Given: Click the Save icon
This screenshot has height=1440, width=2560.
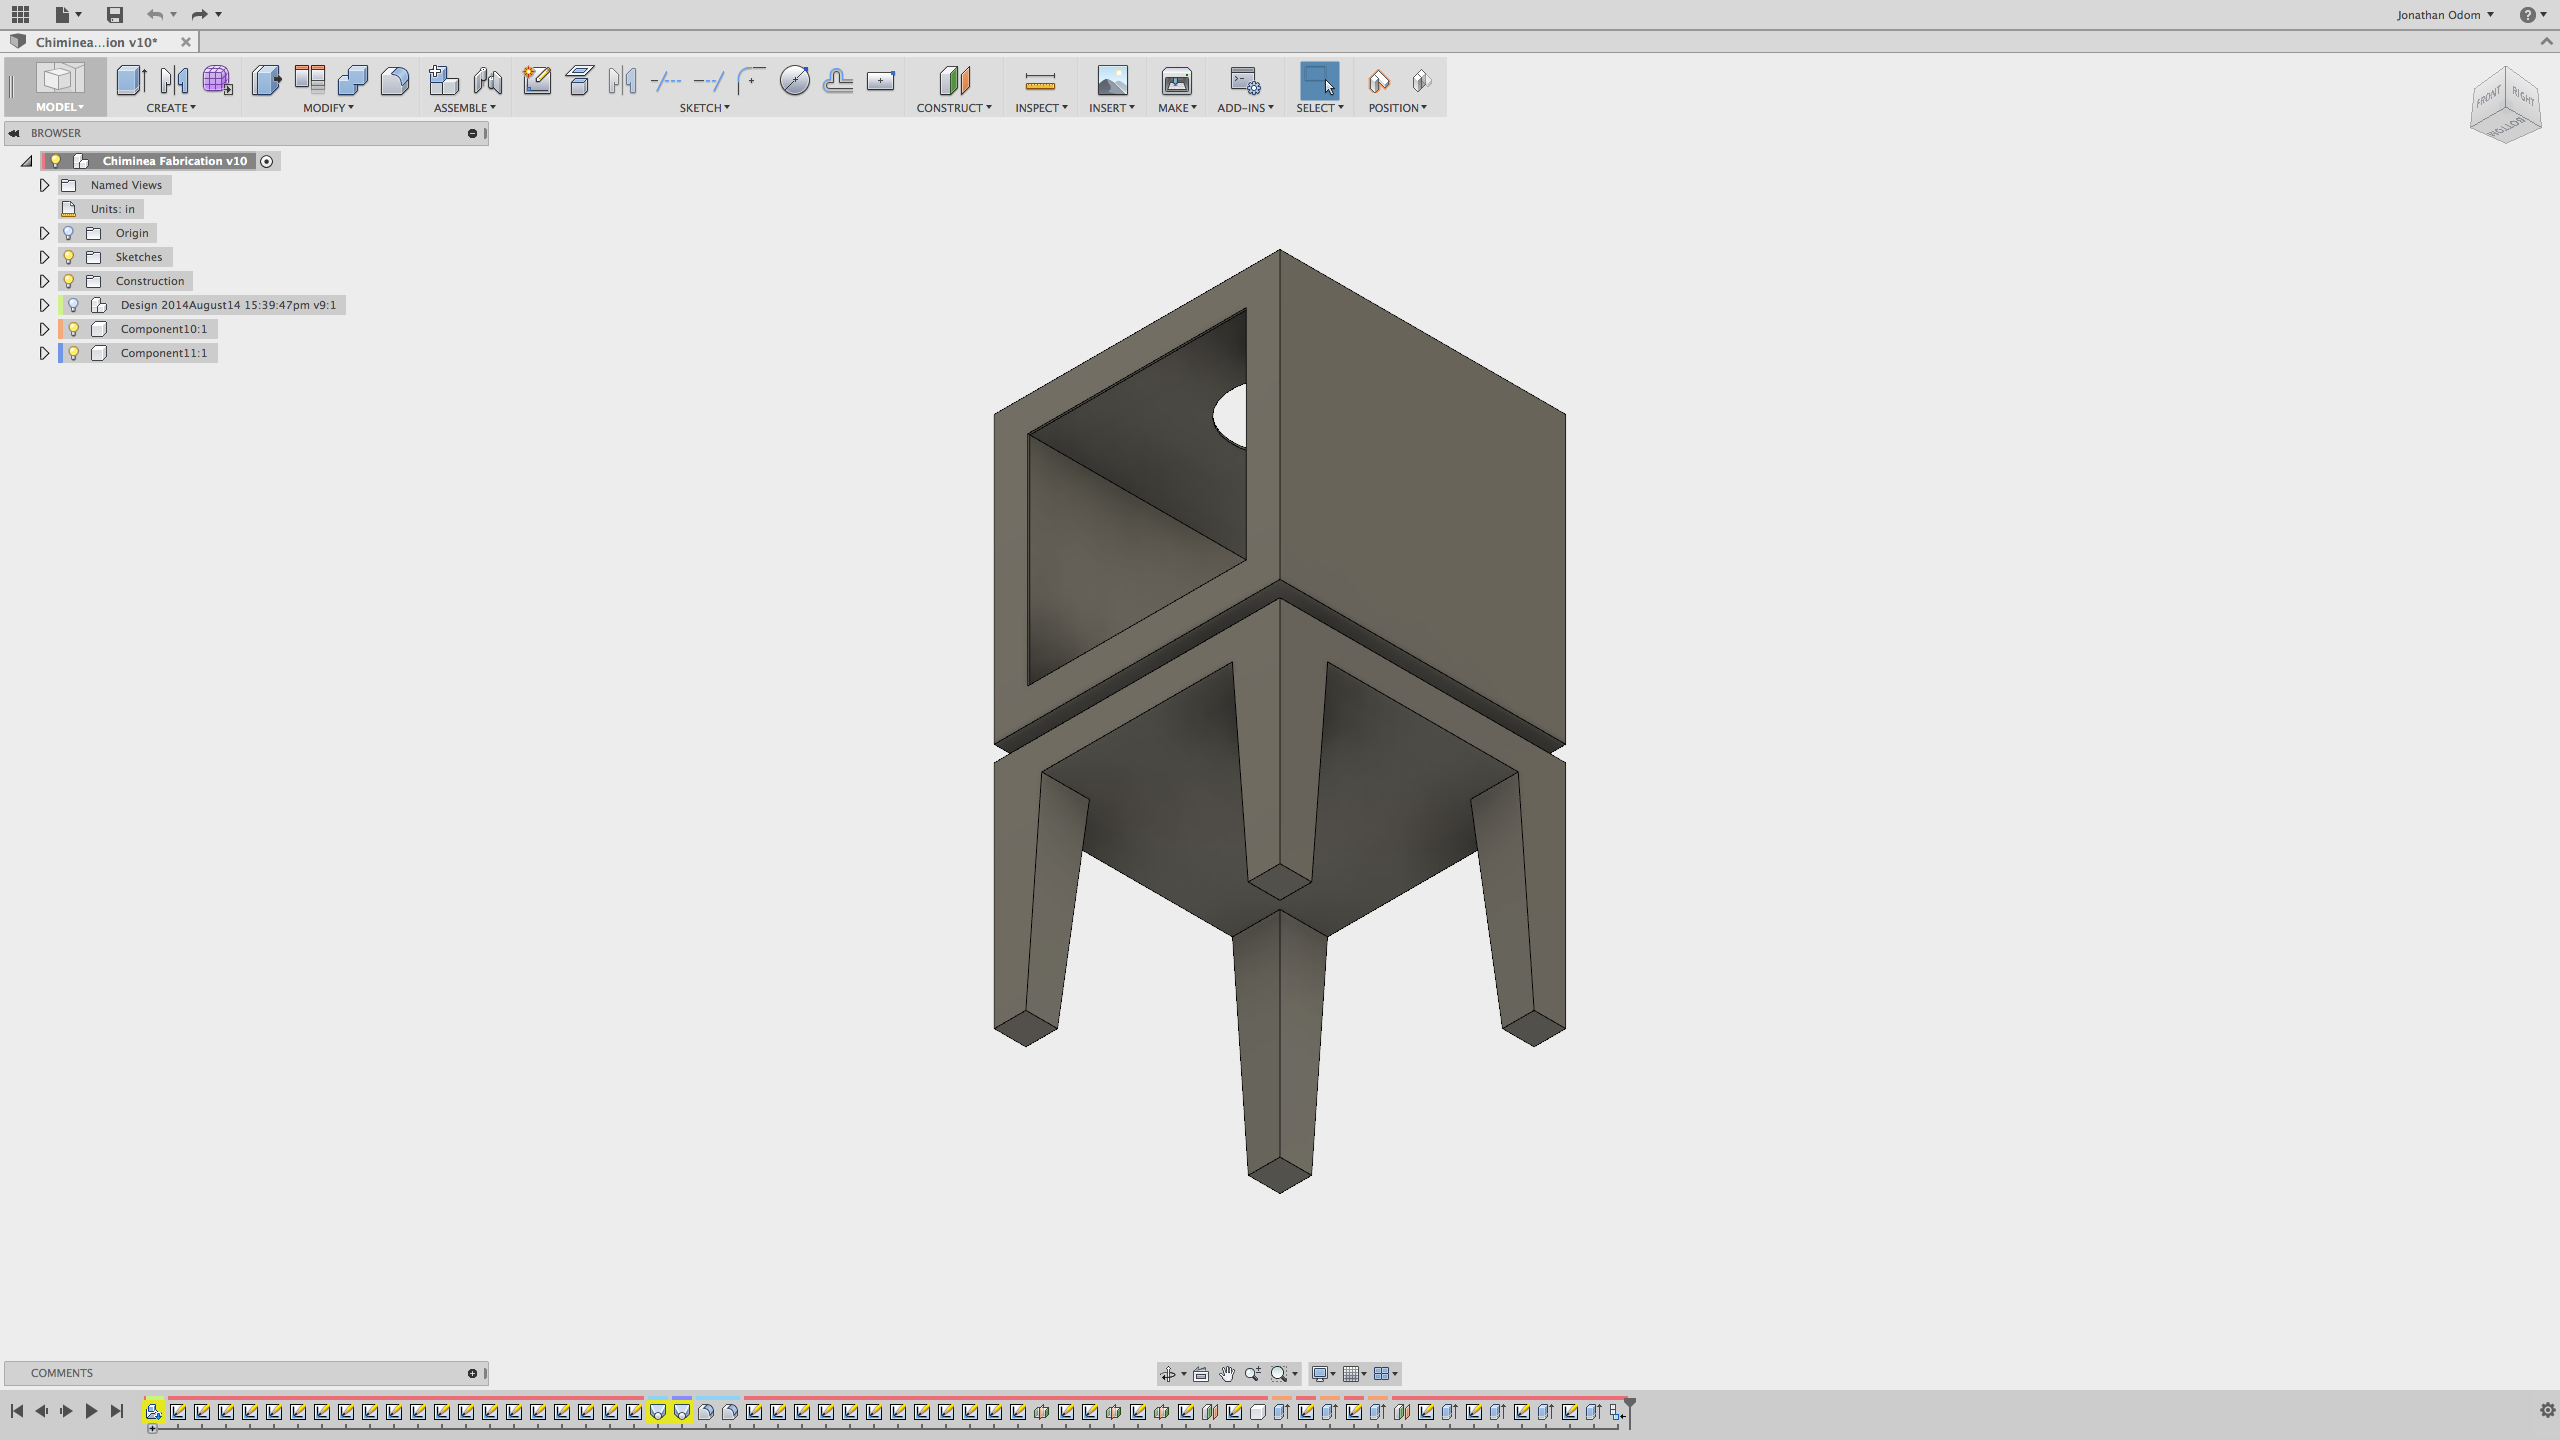Looking at the screenshot, I should [115, 15].
